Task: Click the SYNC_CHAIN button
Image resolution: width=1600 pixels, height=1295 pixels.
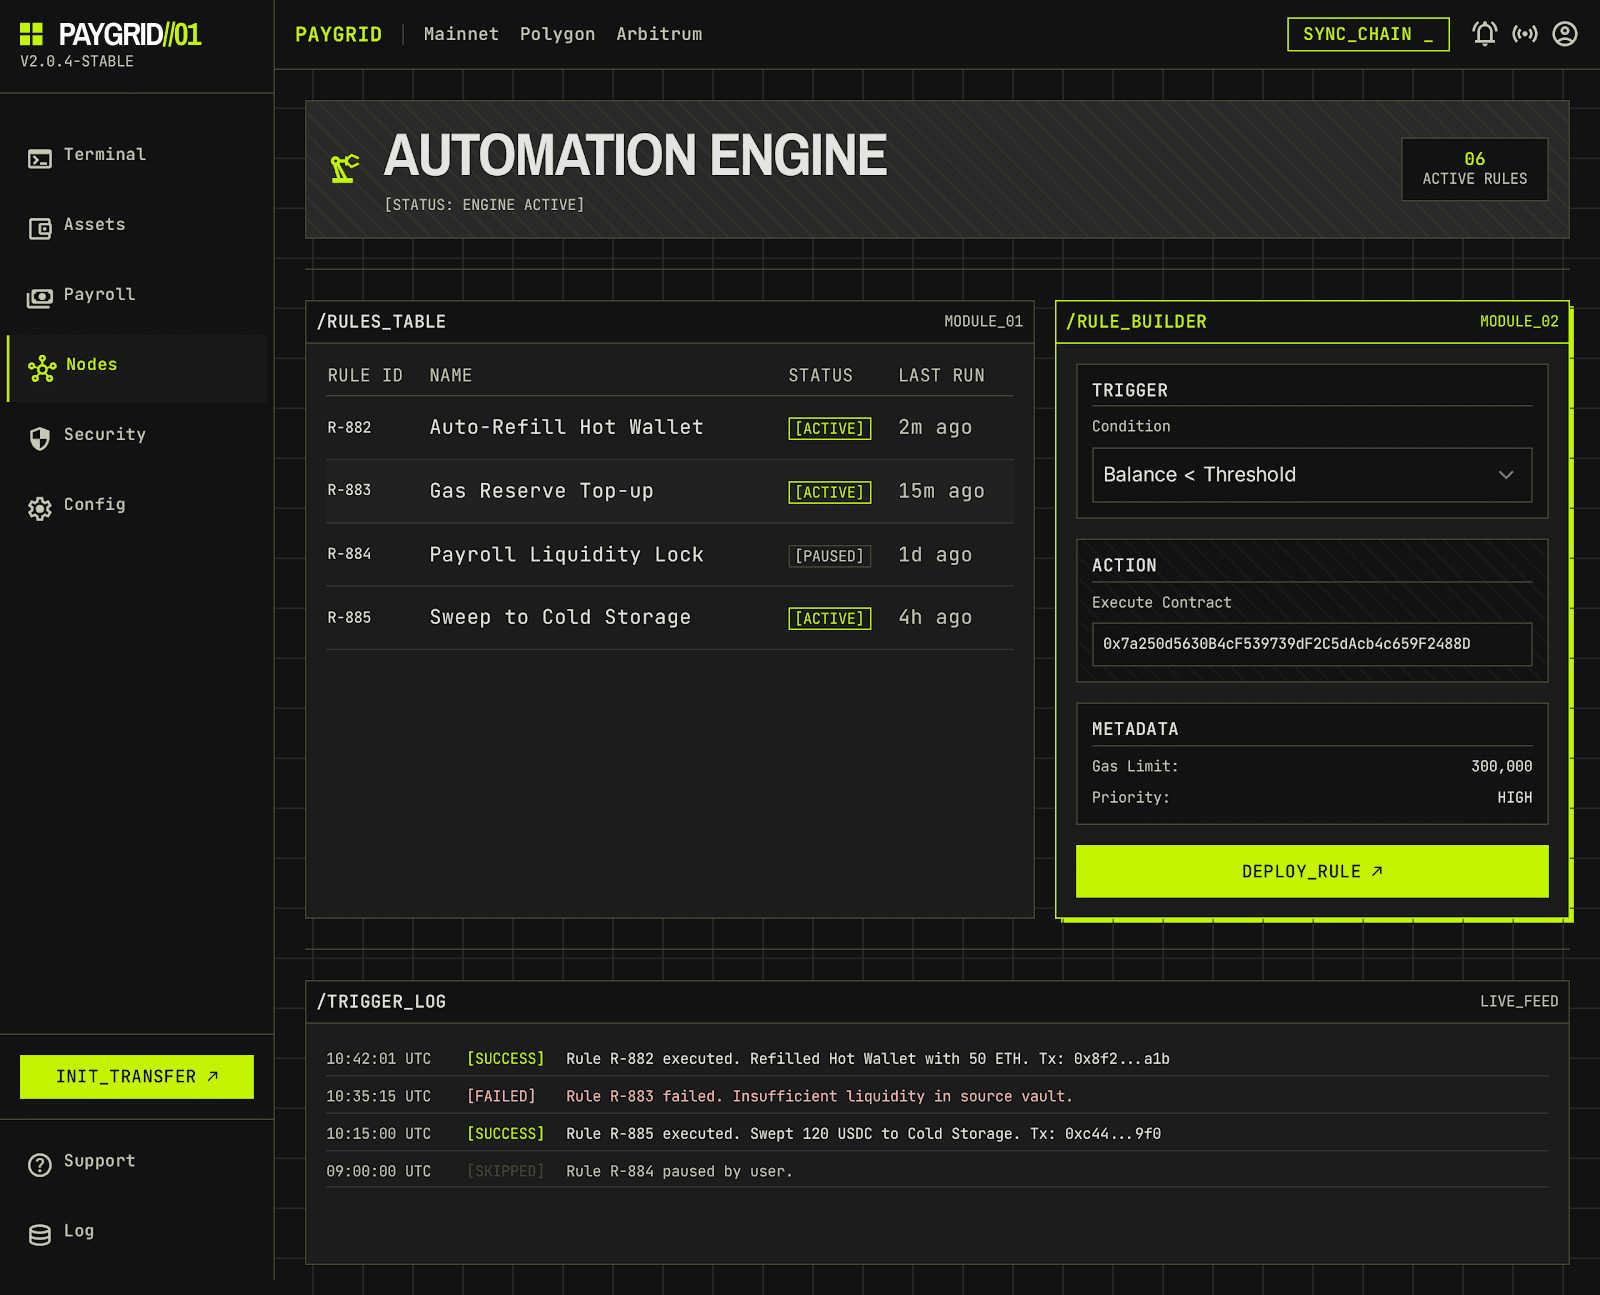Action: [x=1368, y=34]
